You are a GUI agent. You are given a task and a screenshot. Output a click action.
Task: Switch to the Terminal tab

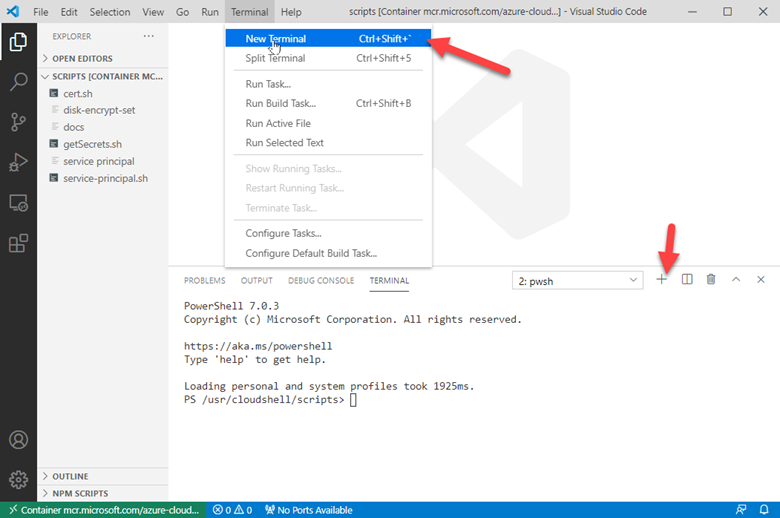pos(389,281)
